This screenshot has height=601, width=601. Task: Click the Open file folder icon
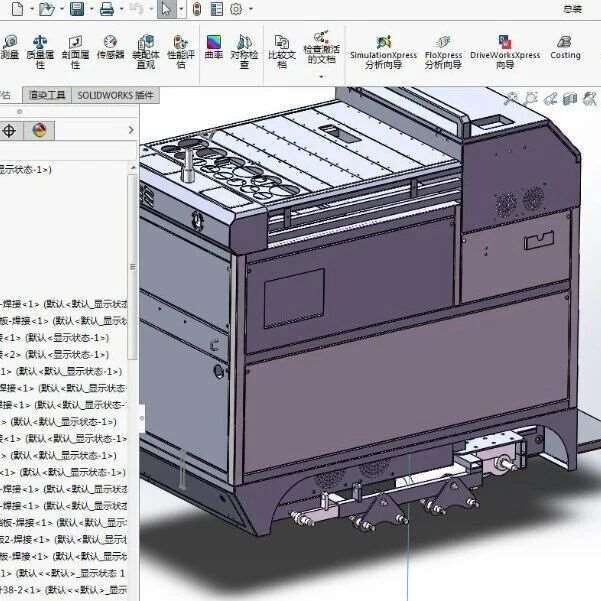[x=47, y=8]
